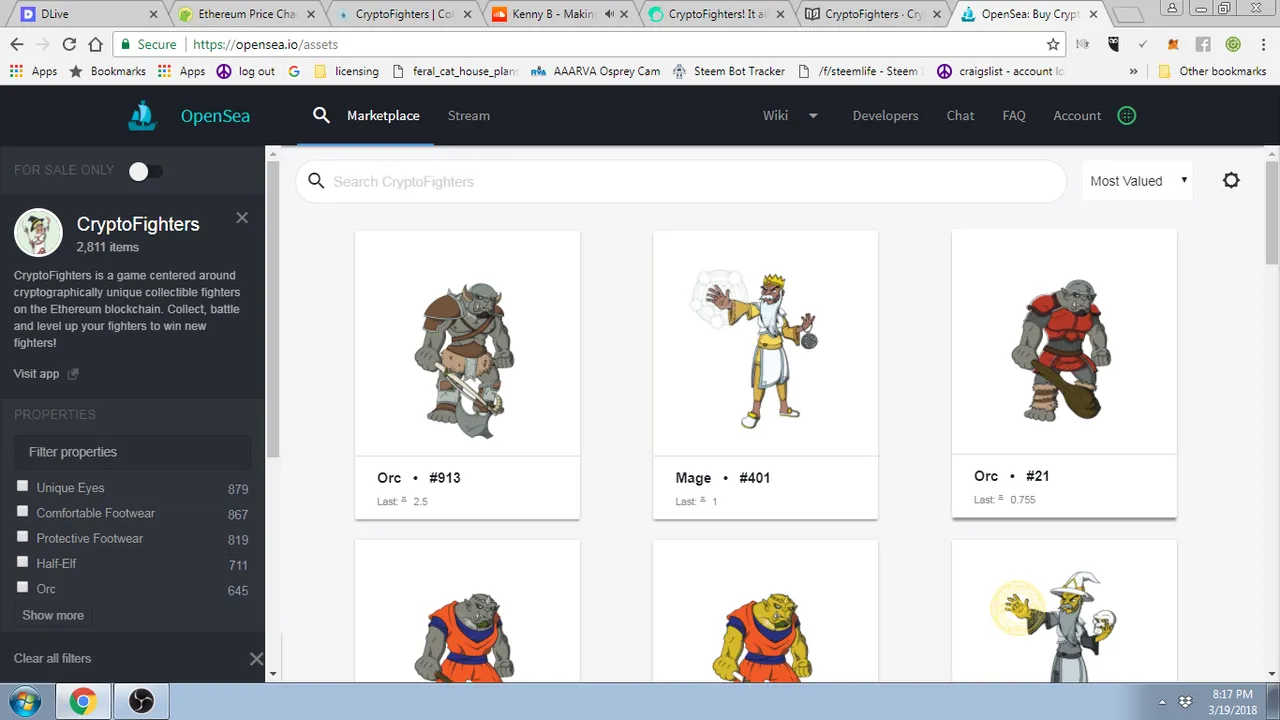Screen dimensions: 1280x720
Task: Open Chrome from the taskbar
Action: coord(83,701)
